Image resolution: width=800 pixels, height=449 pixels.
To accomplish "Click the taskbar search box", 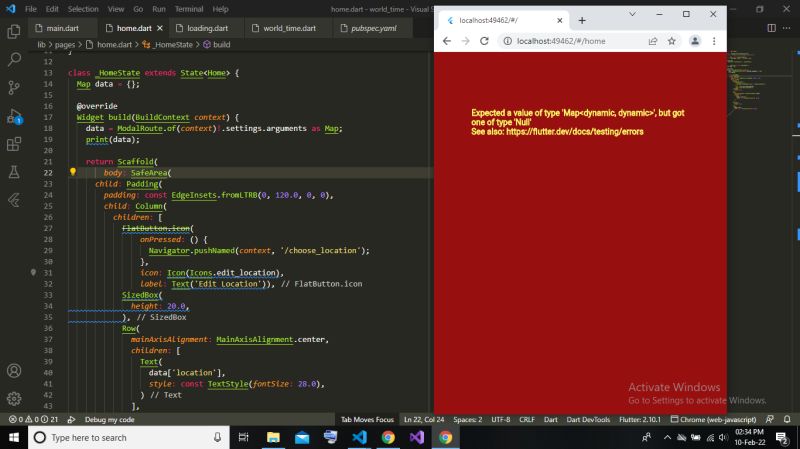I will click(x=129, y=437).
